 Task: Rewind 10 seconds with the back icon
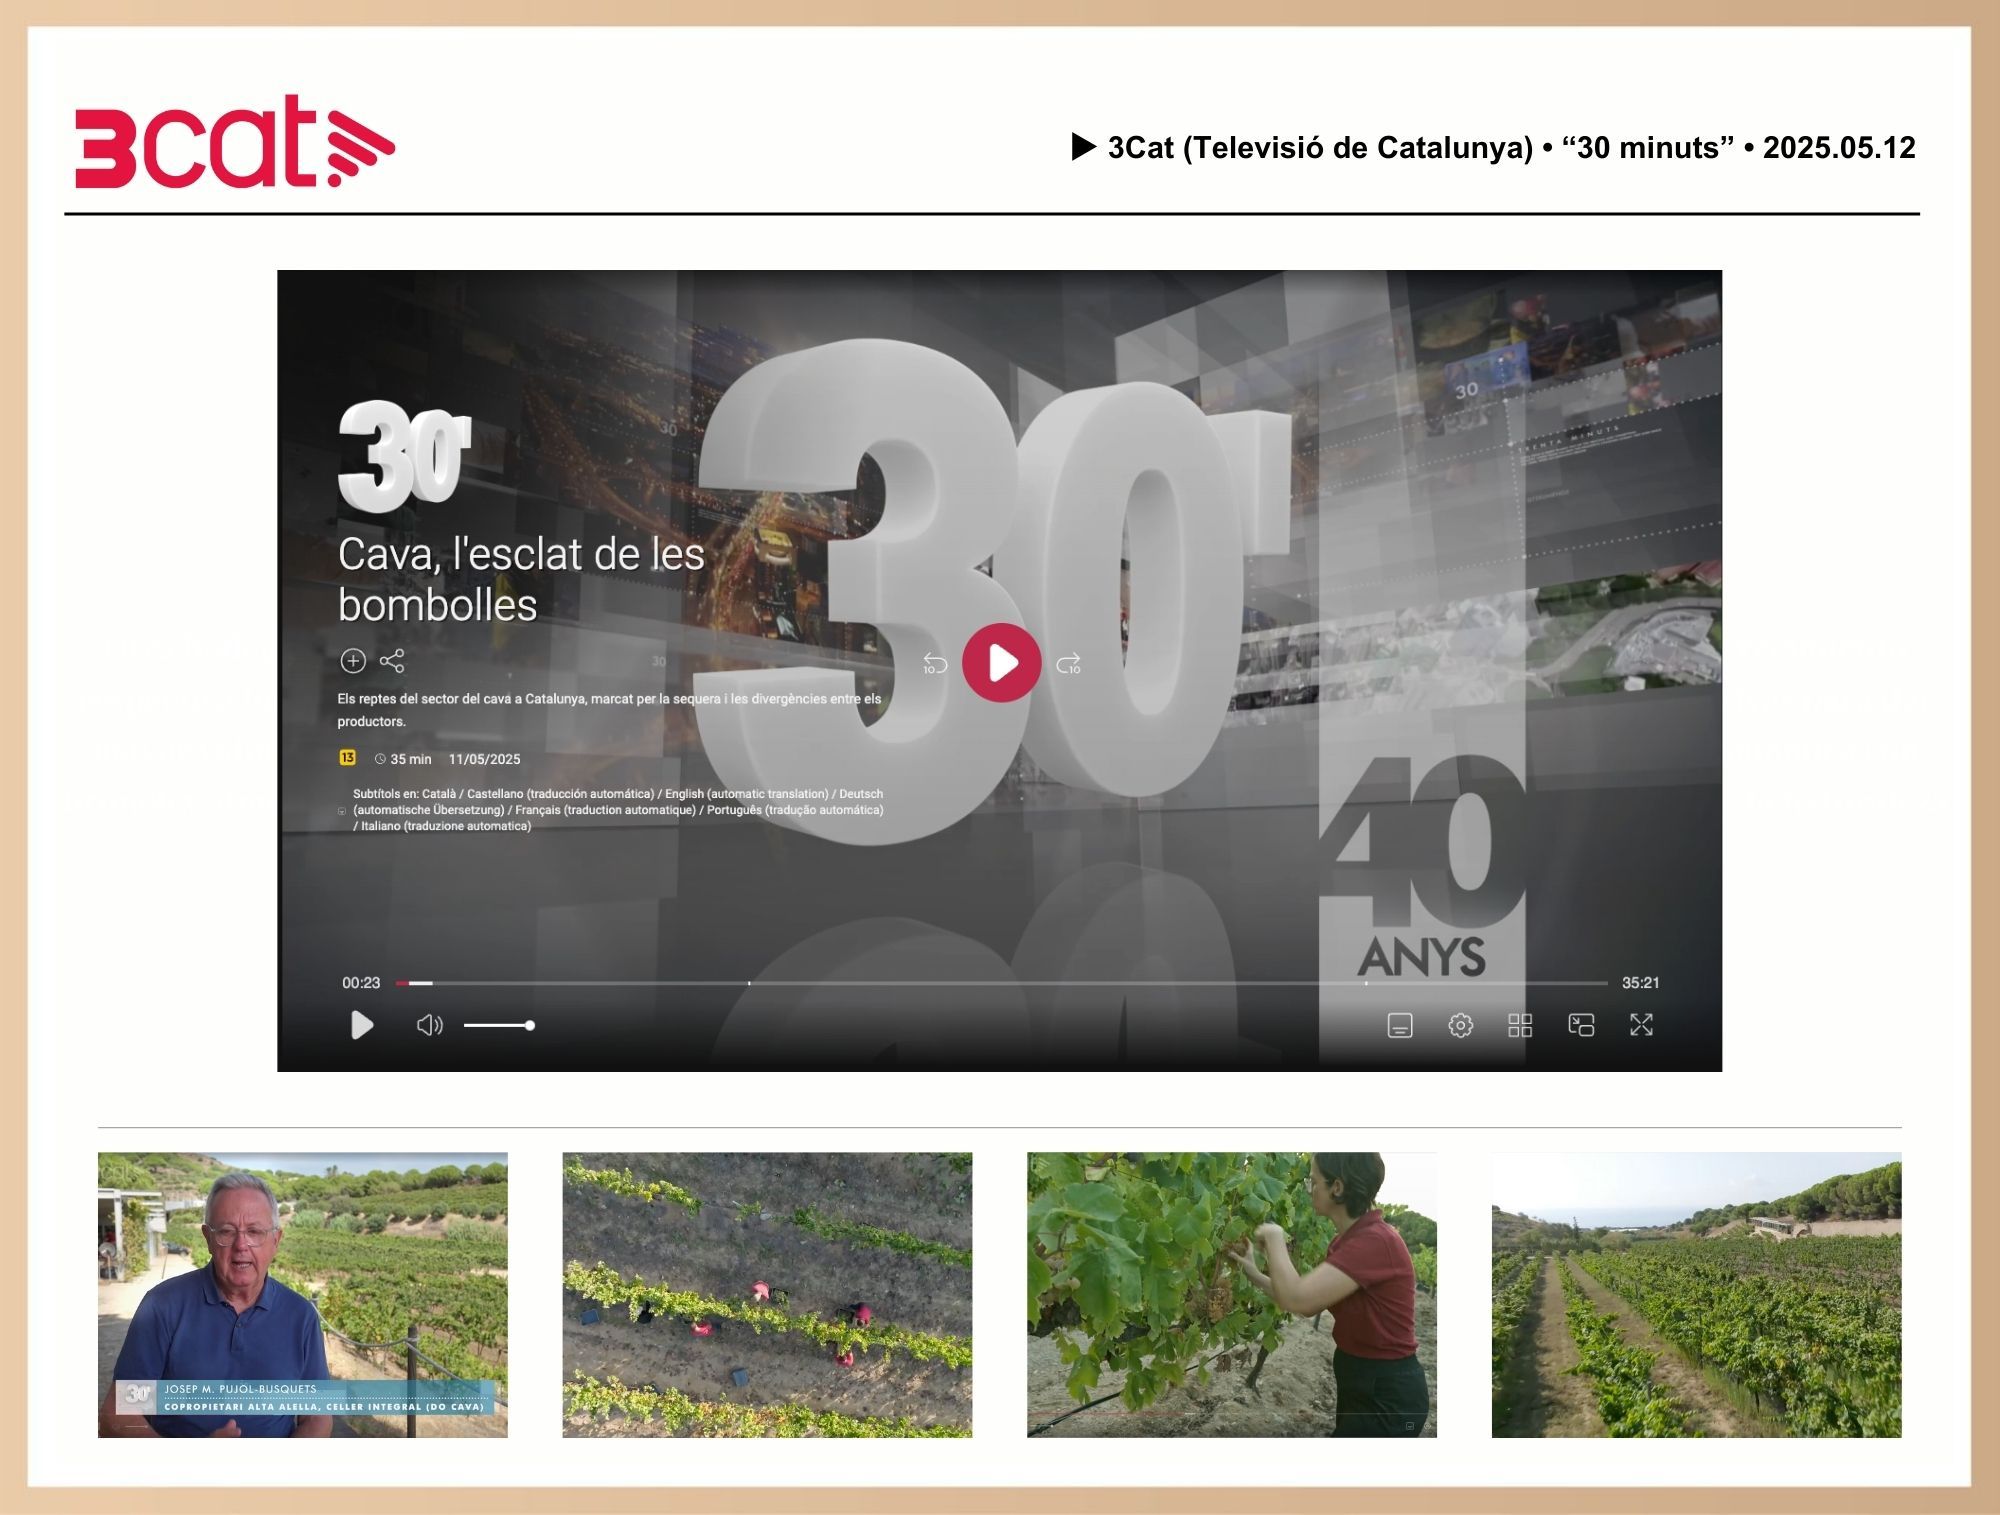pyautogui.click(x=935, y=663)
